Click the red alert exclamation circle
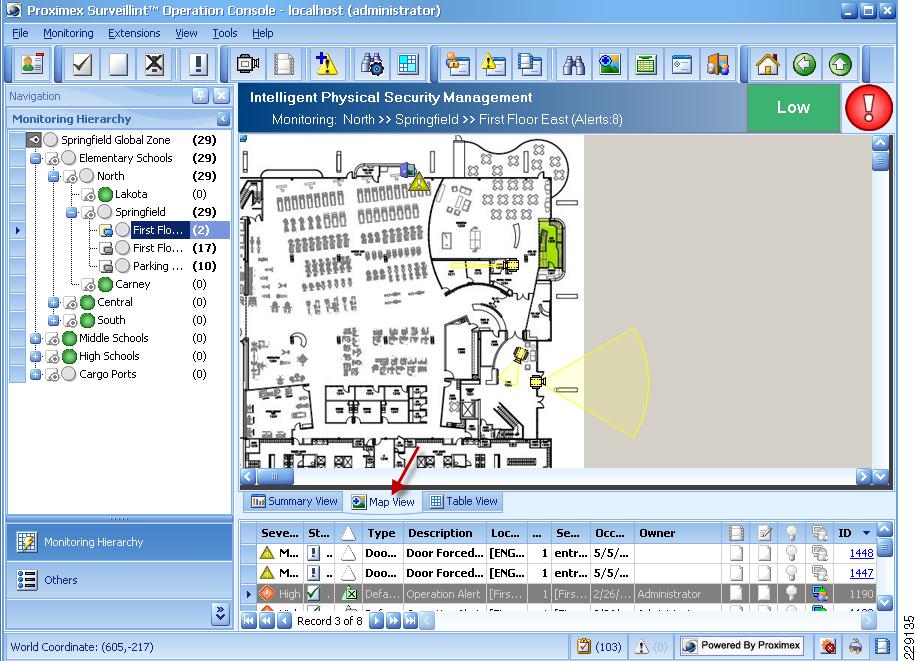 pyautogui.click(x=869, y=107)
